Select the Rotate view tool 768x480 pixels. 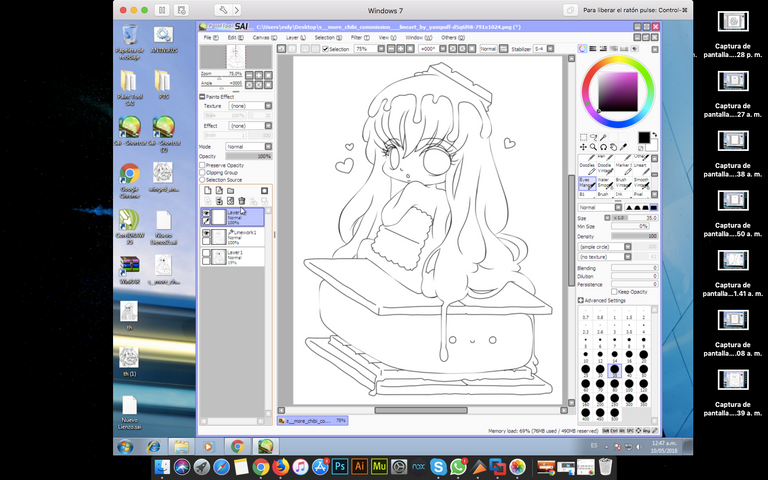coord(603,147)
